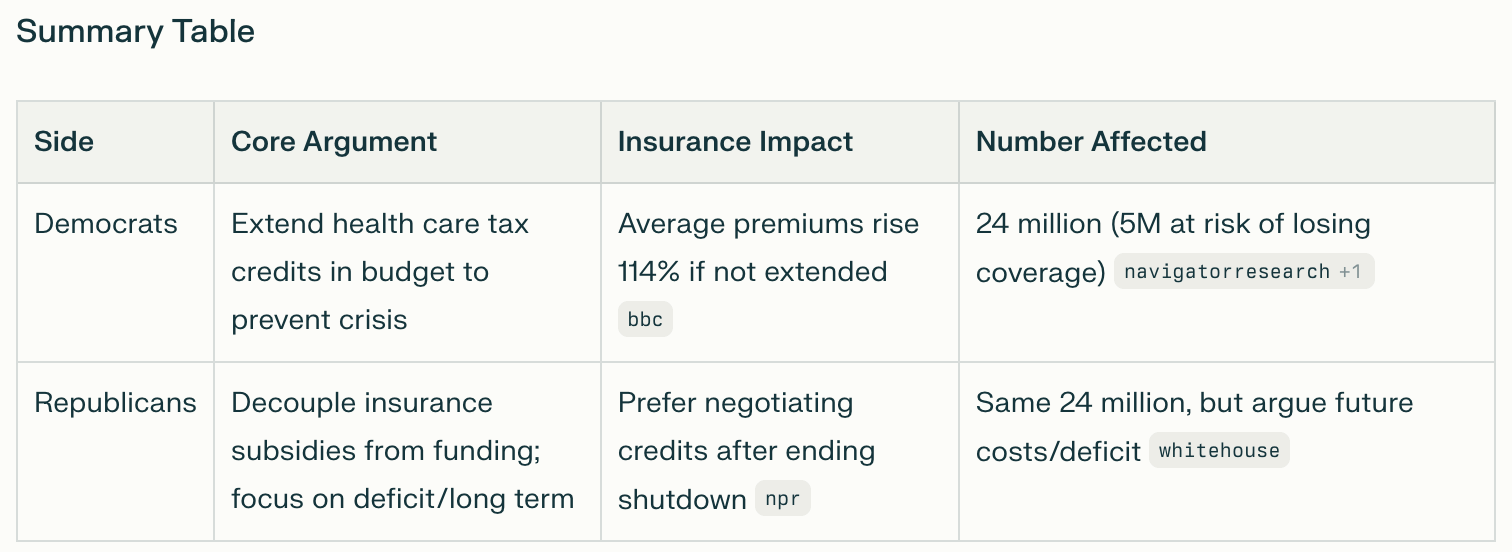
Task: Open the bbc source citation
Action: tap(645, 320)
